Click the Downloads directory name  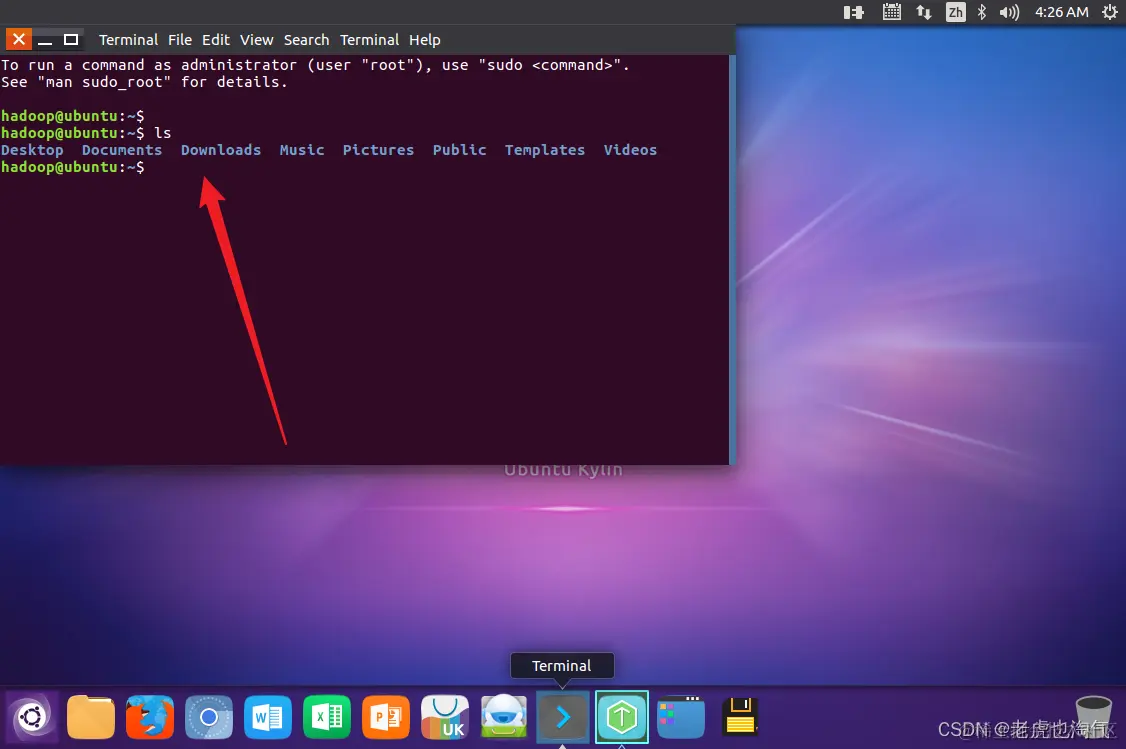220,150
